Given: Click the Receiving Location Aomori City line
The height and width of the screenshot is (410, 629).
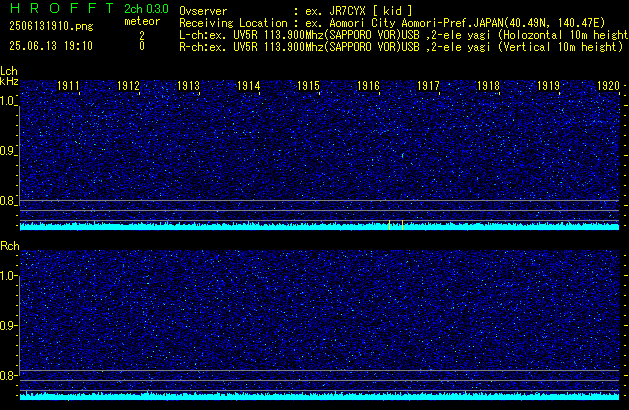Looking at the screenshot, I should [x=392, y=23].
